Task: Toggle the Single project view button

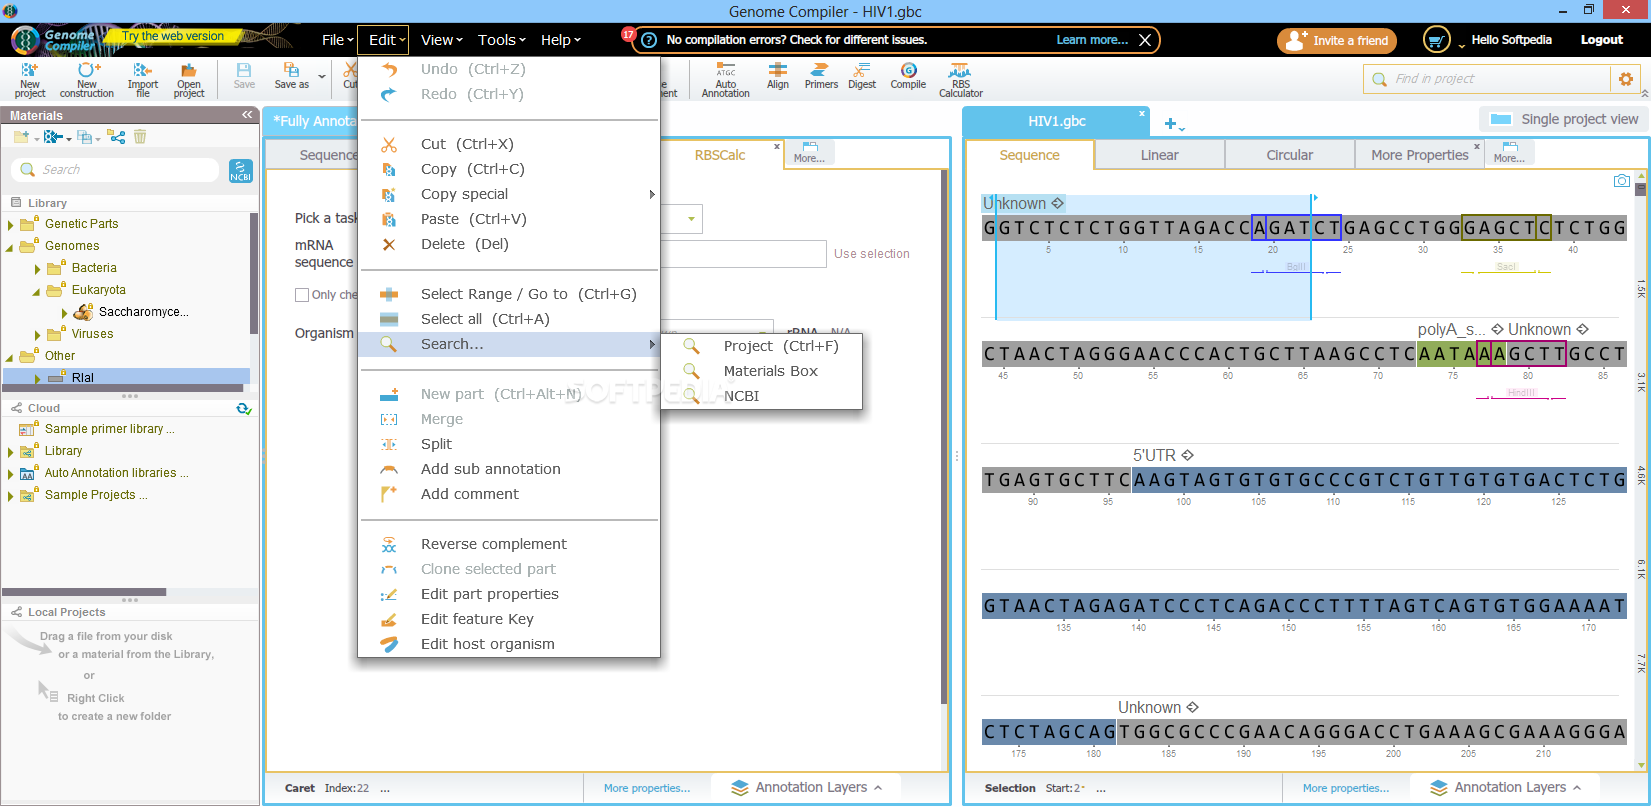Action: (1564, 119)
